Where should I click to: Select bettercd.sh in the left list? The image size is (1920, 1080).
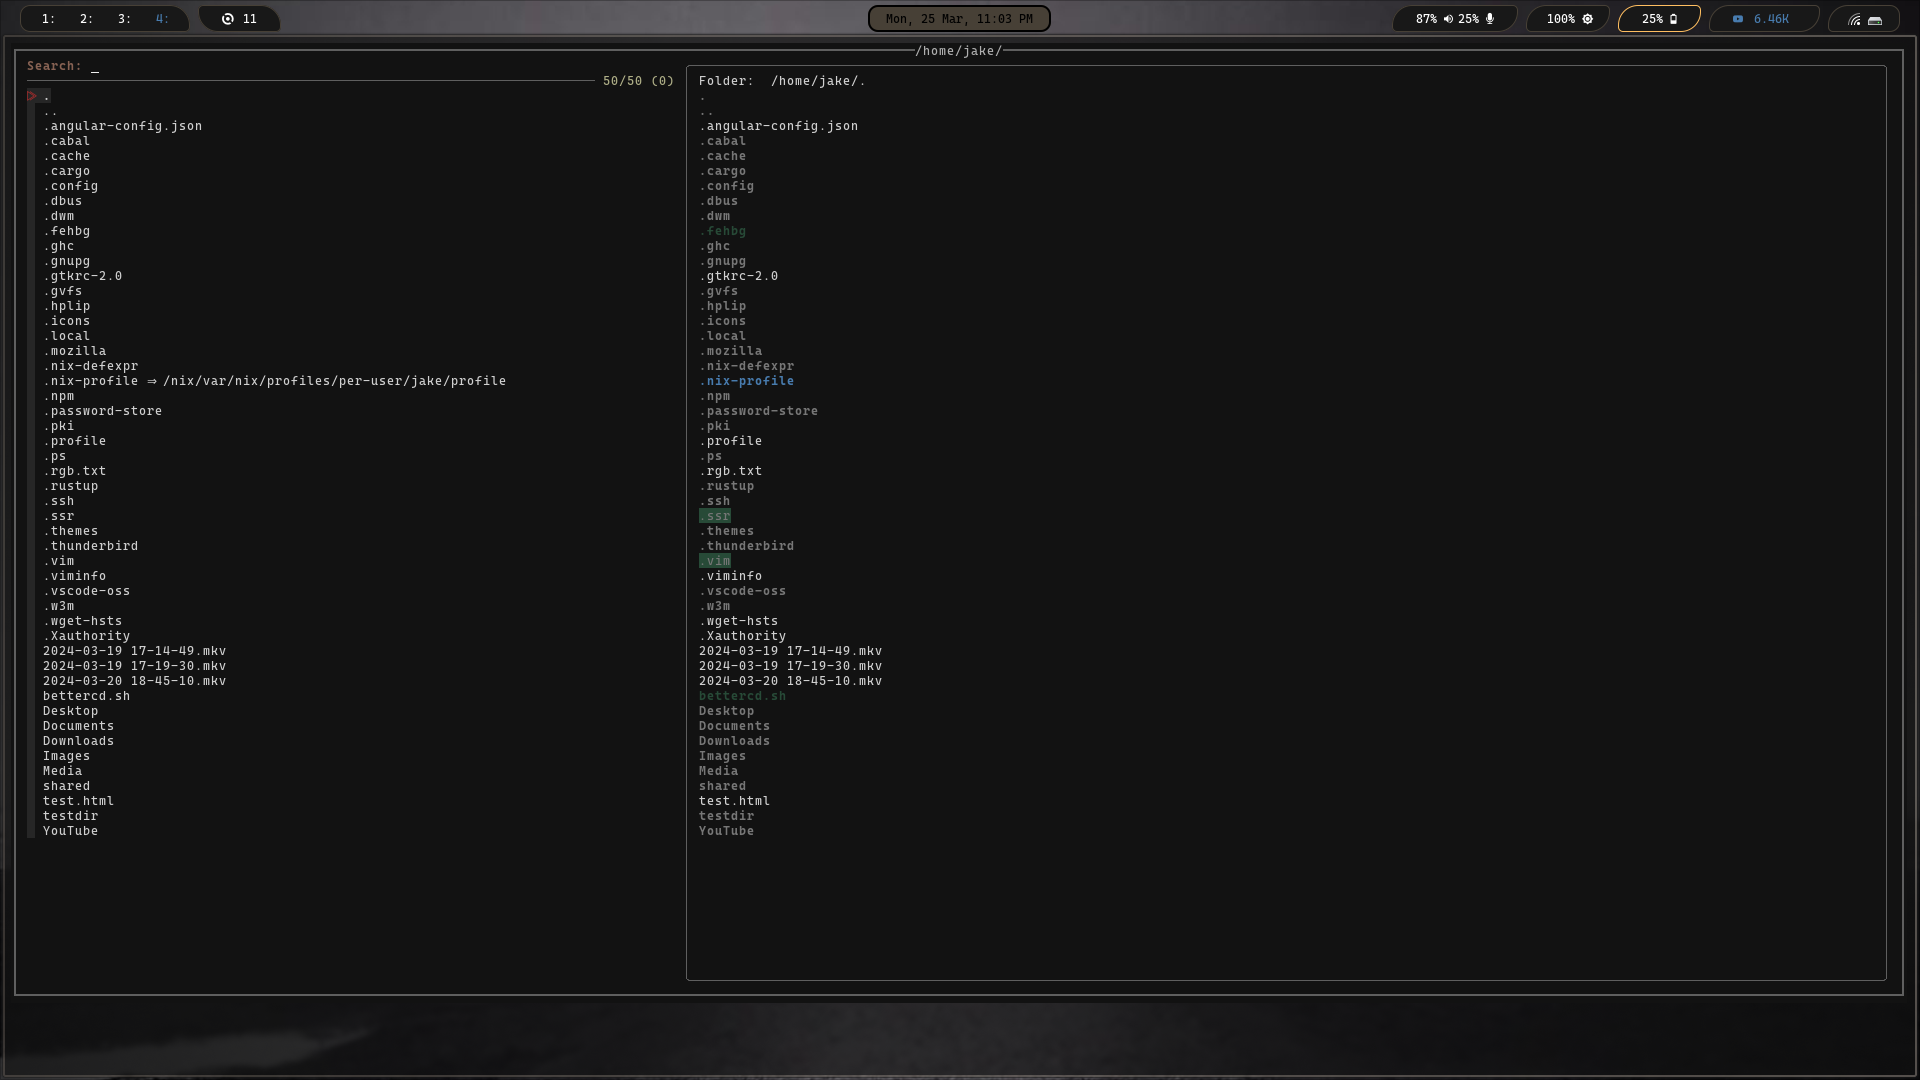tap(86, 696)
